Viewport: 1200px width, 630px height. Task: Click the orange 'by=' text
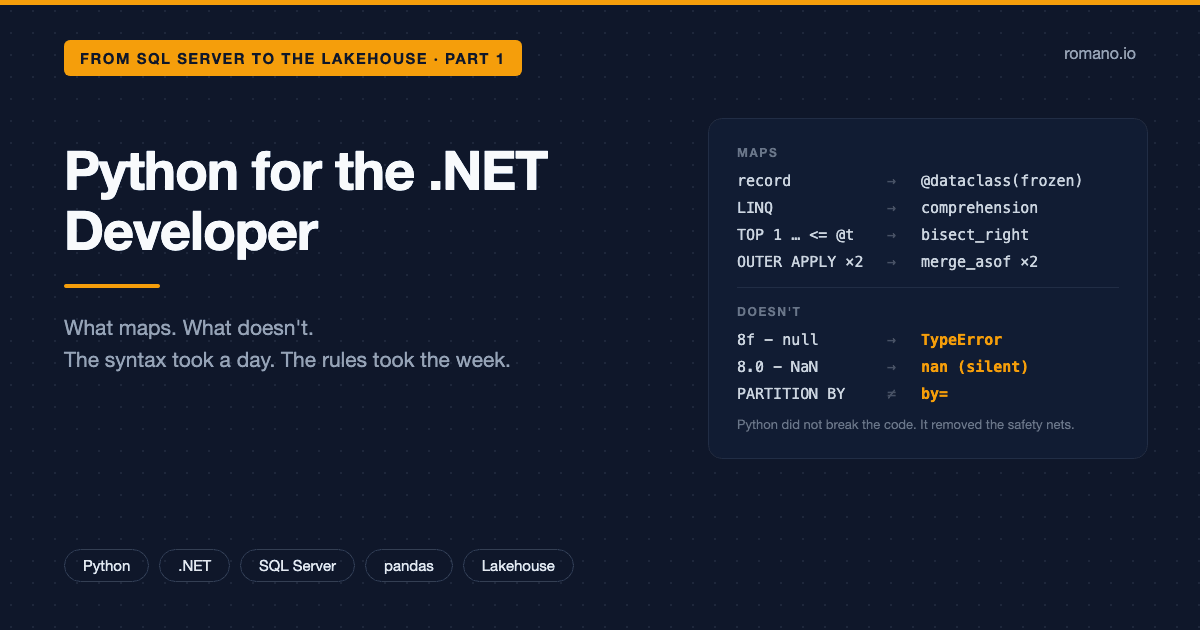tap(934, 394)
